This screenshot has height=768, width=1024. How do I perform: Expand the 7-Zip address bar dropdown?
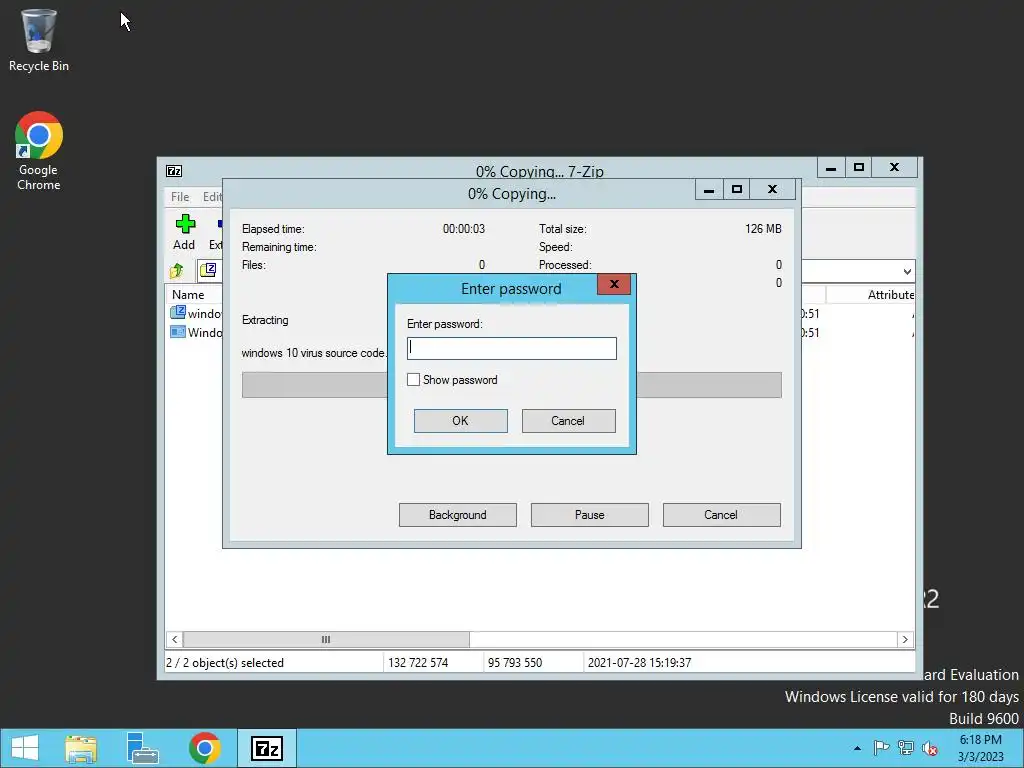pyautogui.click(x=907, y=272)
